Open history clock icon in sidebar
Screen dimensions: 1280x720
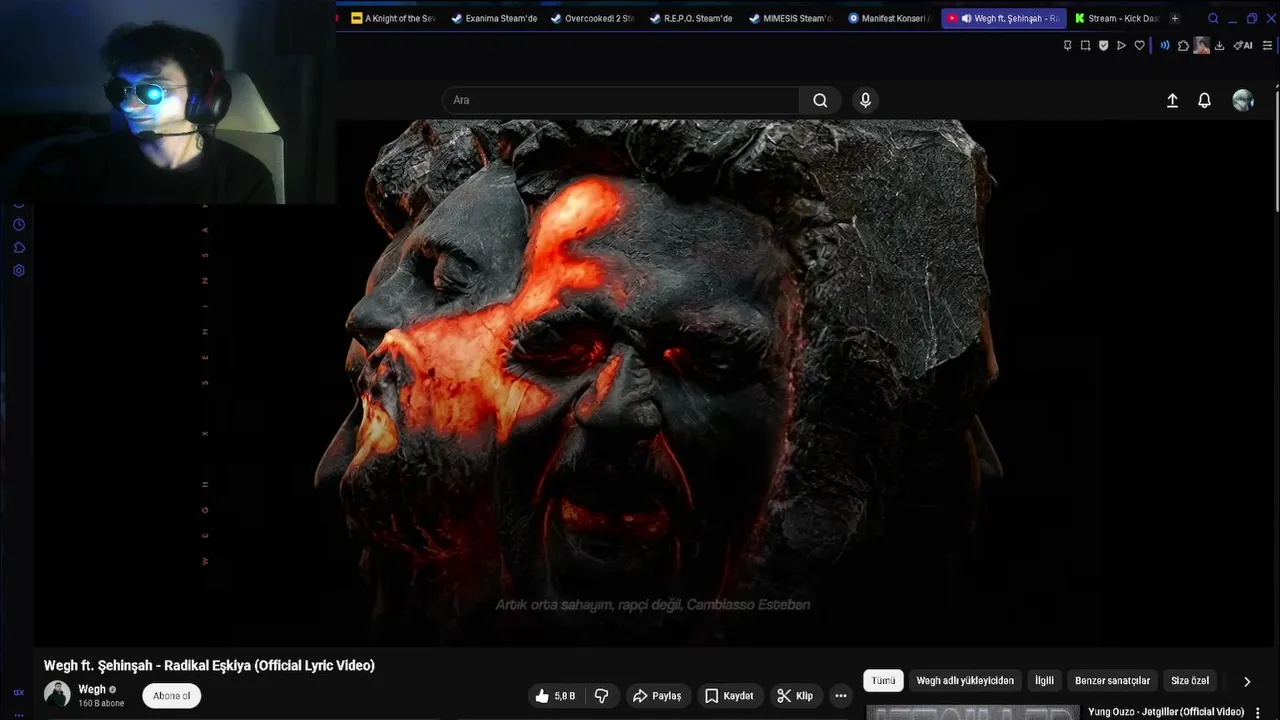(19, 224)
